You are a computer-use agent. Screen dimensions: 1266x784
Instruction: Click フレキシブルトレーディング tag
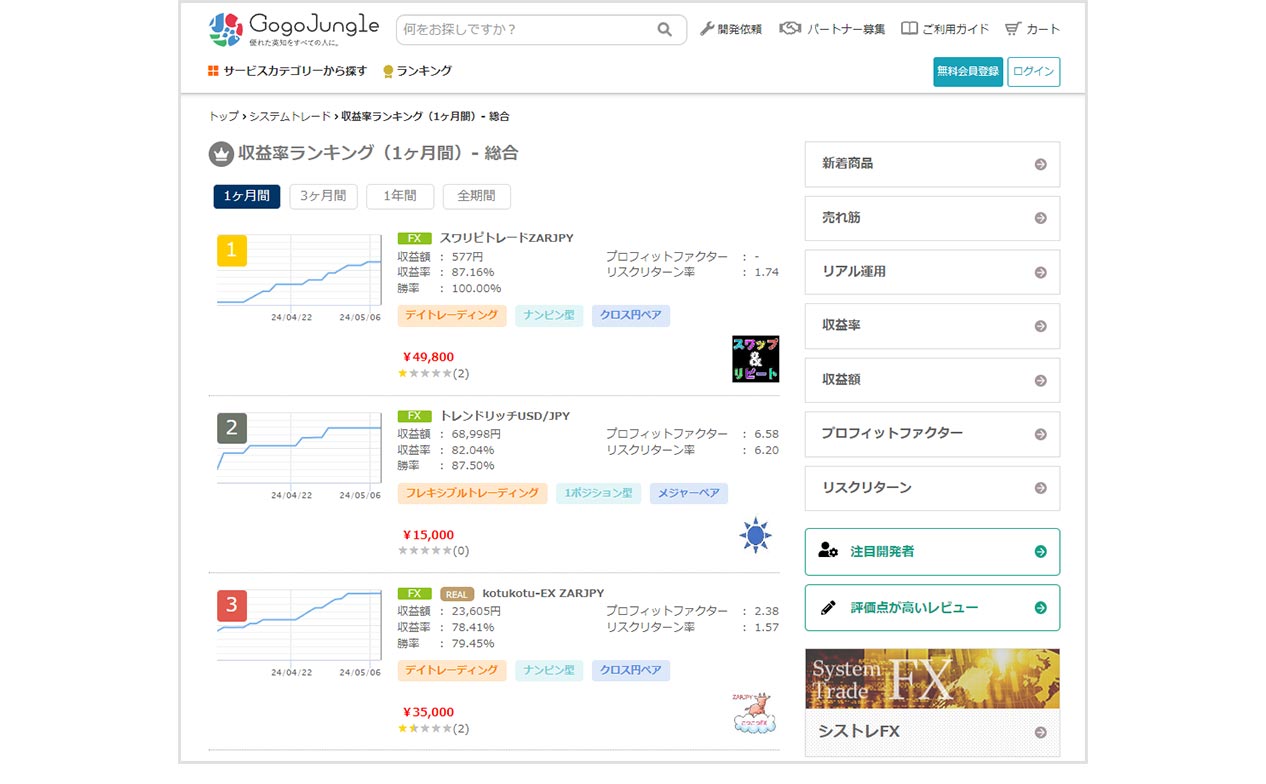[x=472, y=494]
